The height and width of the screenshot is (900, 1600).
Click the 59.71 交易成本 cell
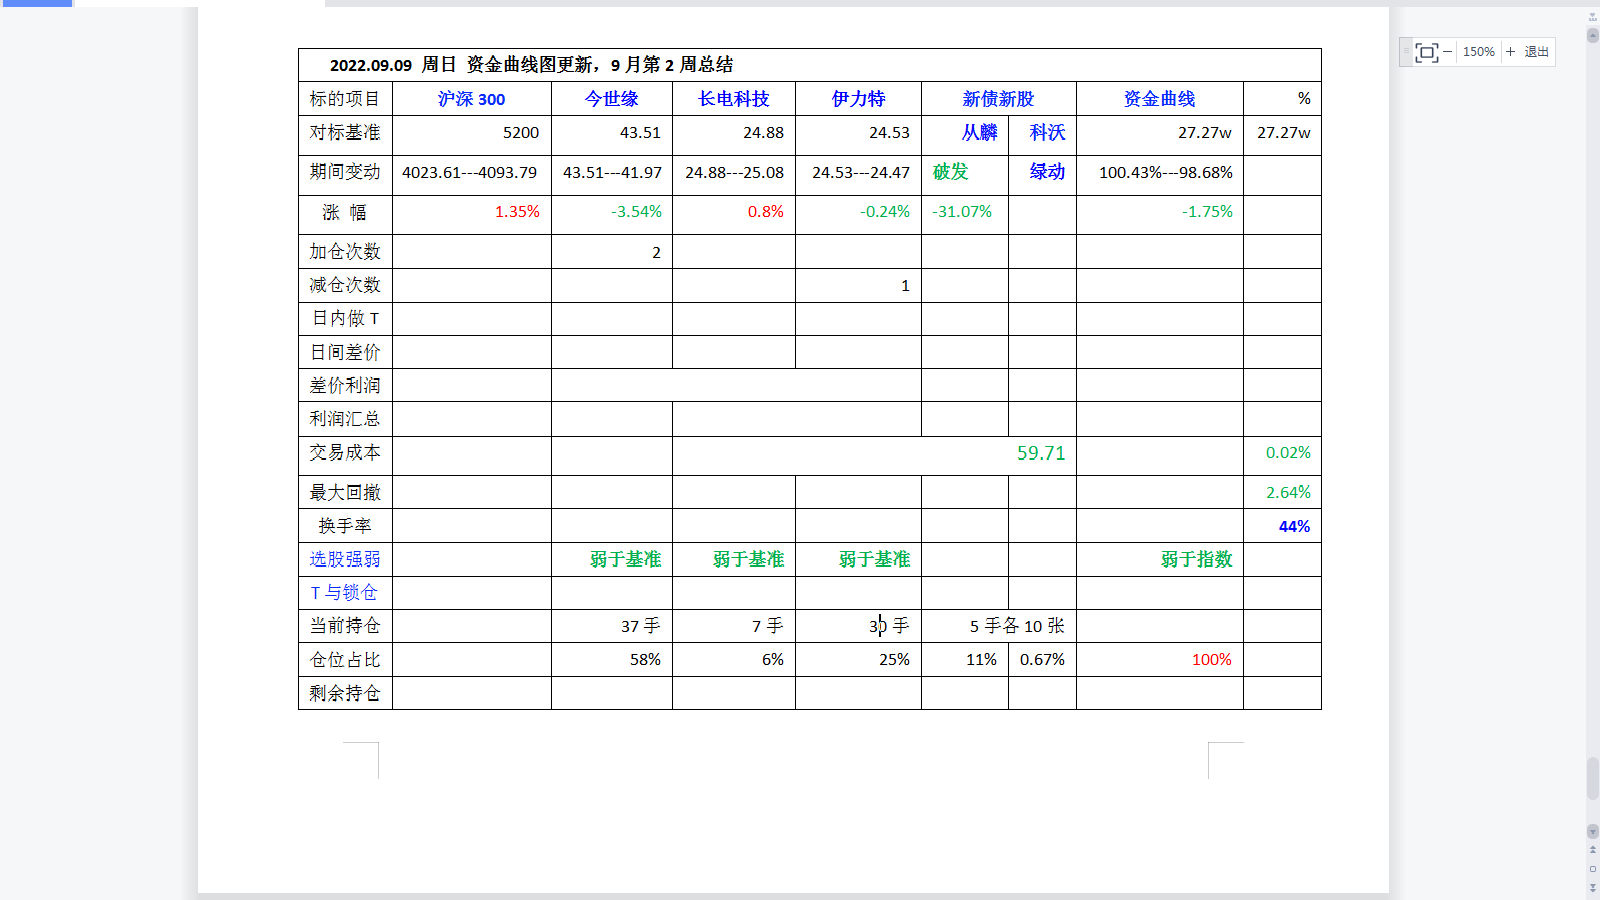pos(1041,453)
